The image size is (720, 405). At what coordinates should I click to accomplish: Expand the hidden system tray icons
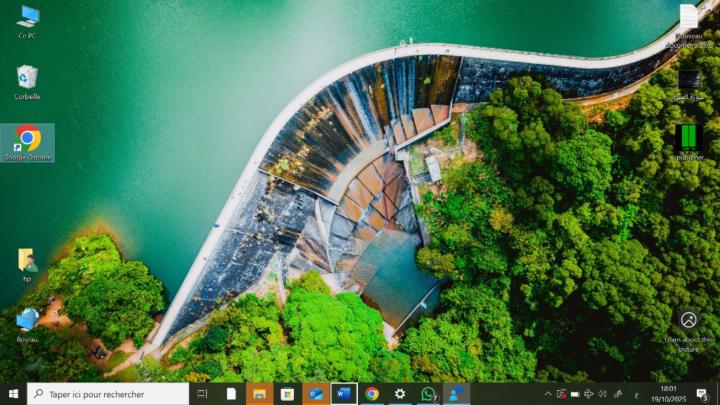547,394
